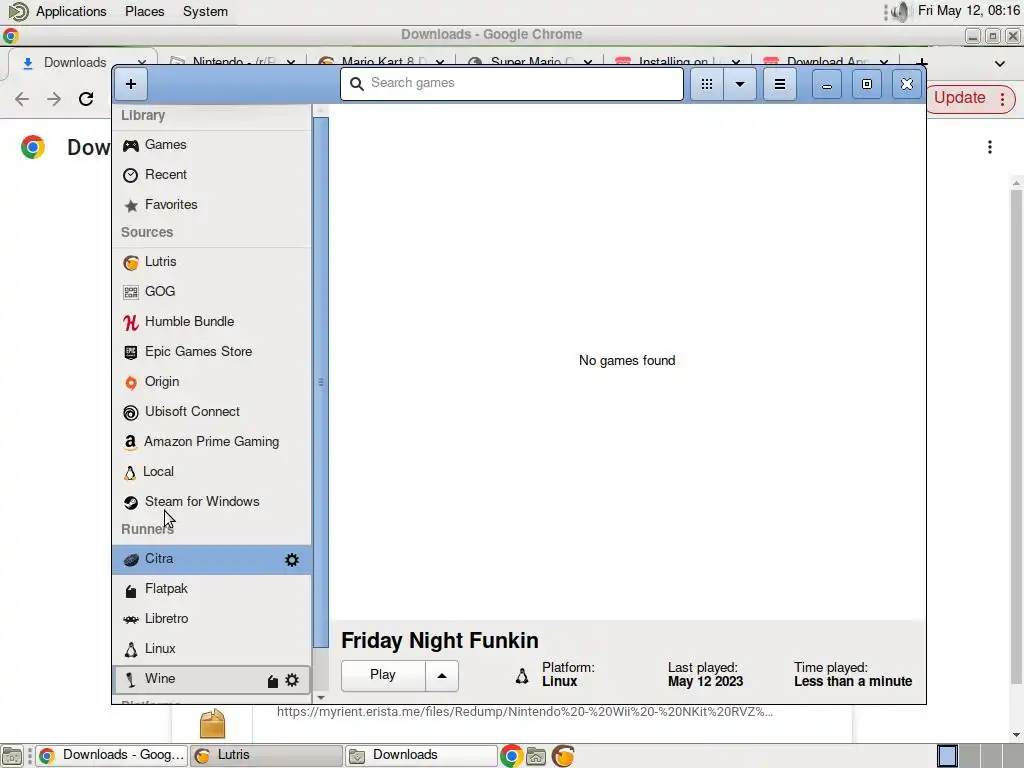The width and height of the screenshot is (1024, 768).
Task: Open the Applications menu
Action: [x=71, y=12]
